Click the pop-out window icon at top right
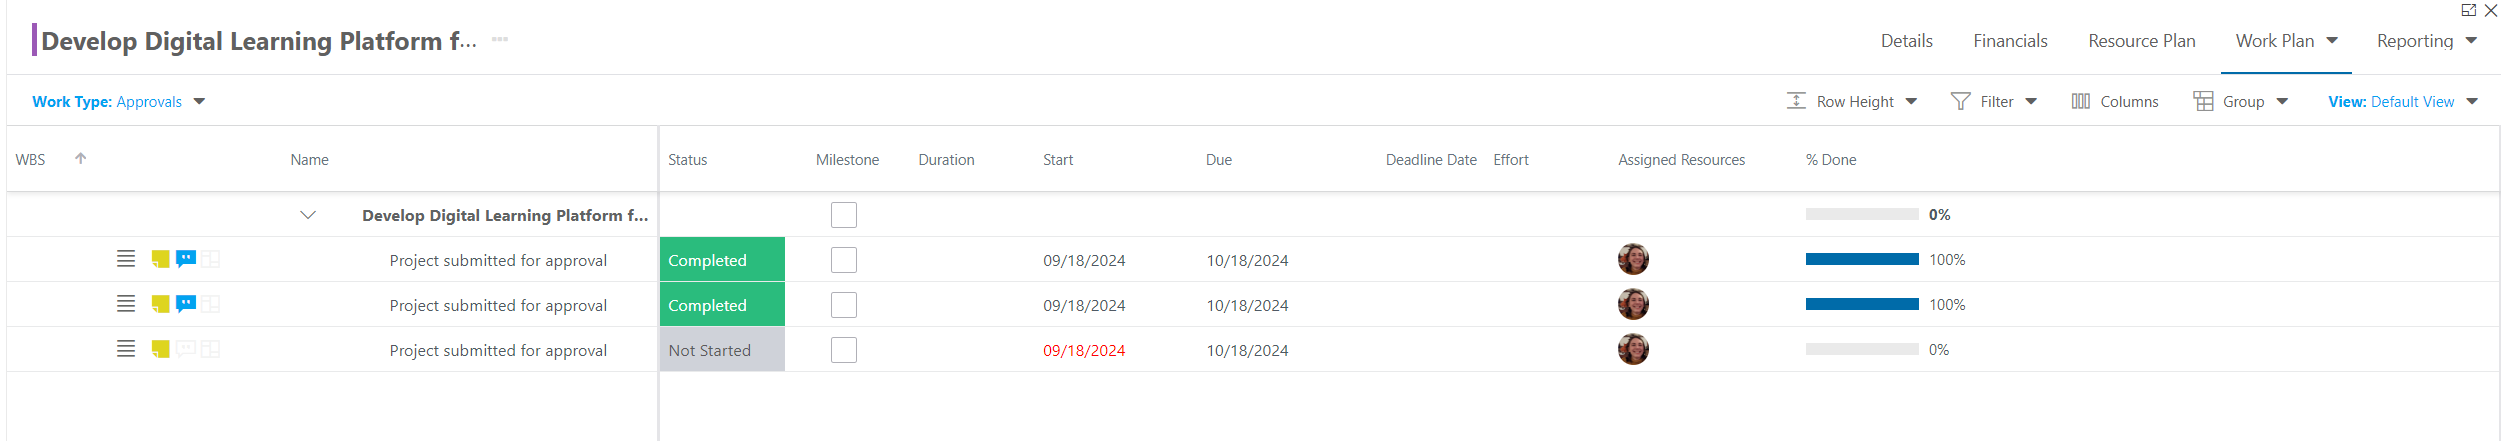The image size is (2501, 441). 2468,10
